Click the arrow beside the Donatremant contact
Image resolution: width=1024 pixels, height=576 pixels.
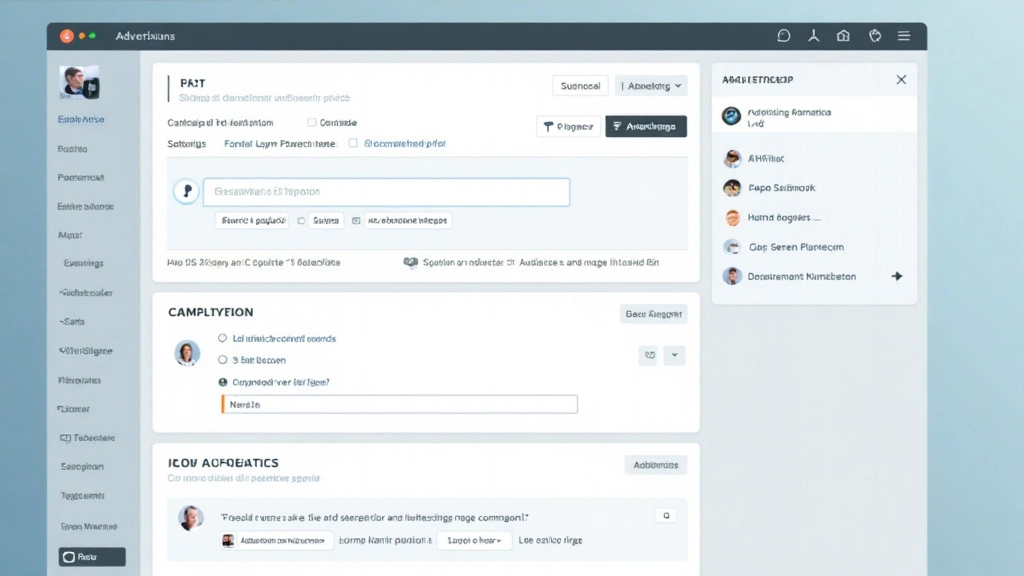click(x=897, y=276)
